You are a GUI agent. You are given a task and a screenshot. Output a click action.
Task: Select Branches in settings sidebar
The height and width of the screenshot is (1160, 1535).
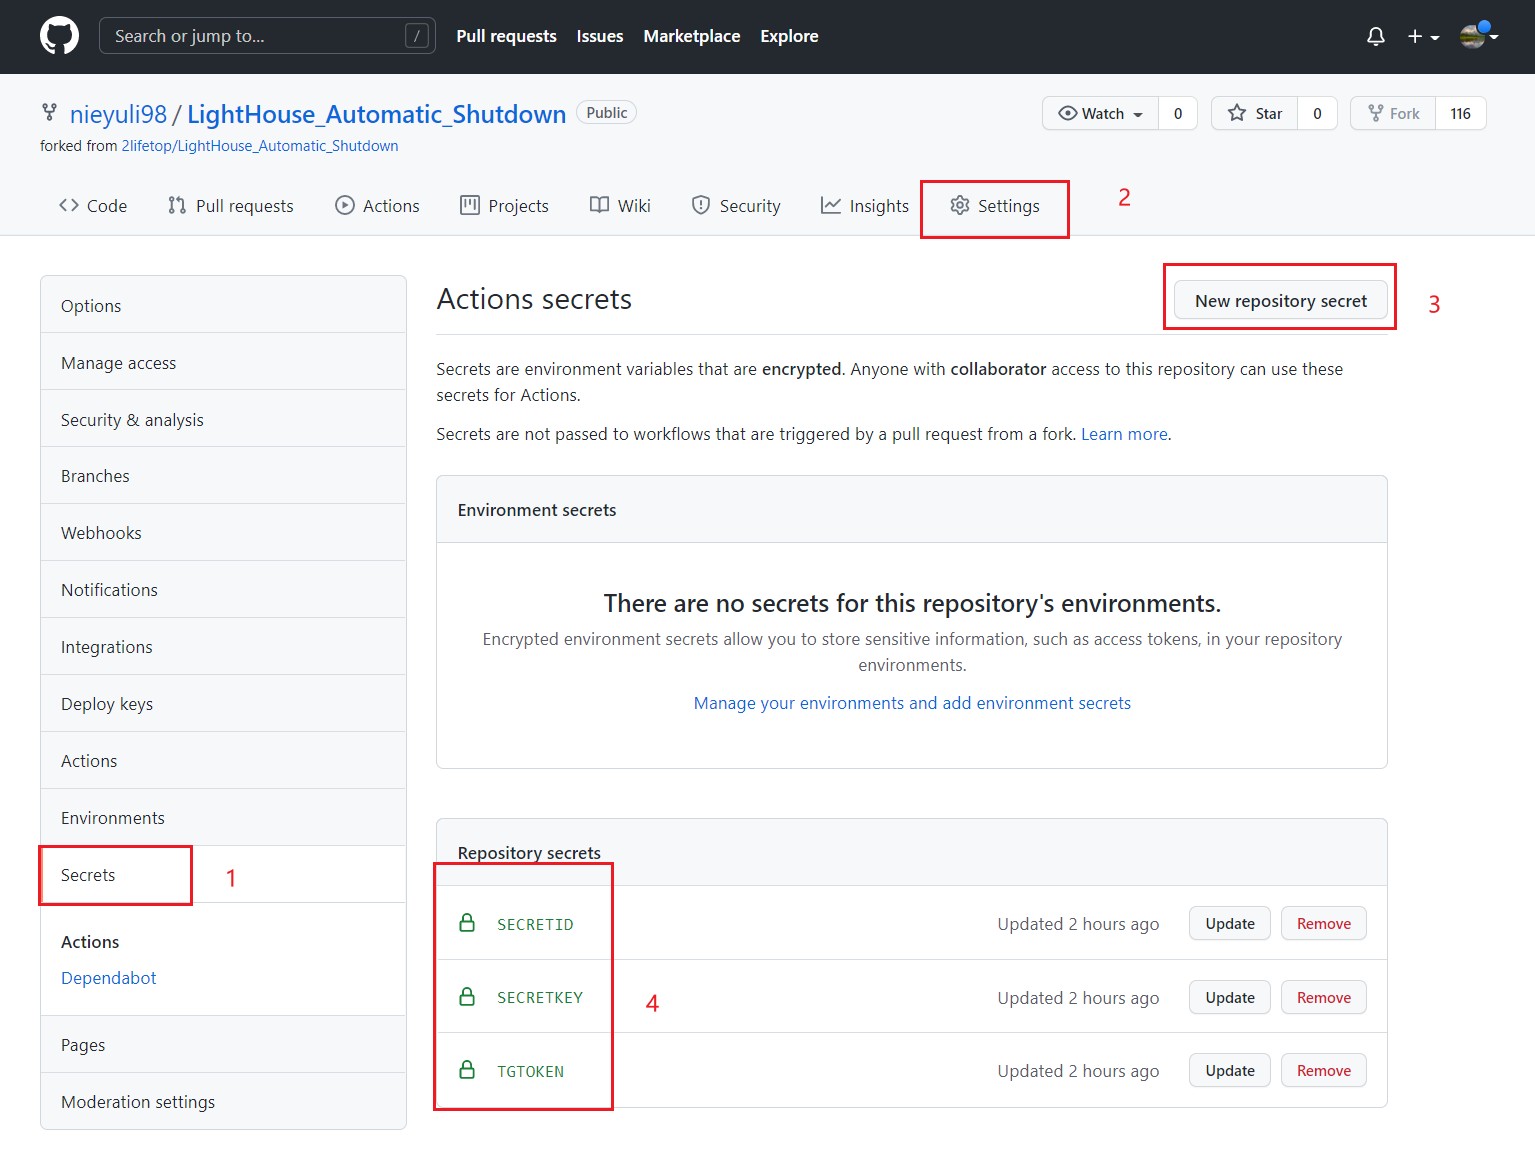pos(223,476)
